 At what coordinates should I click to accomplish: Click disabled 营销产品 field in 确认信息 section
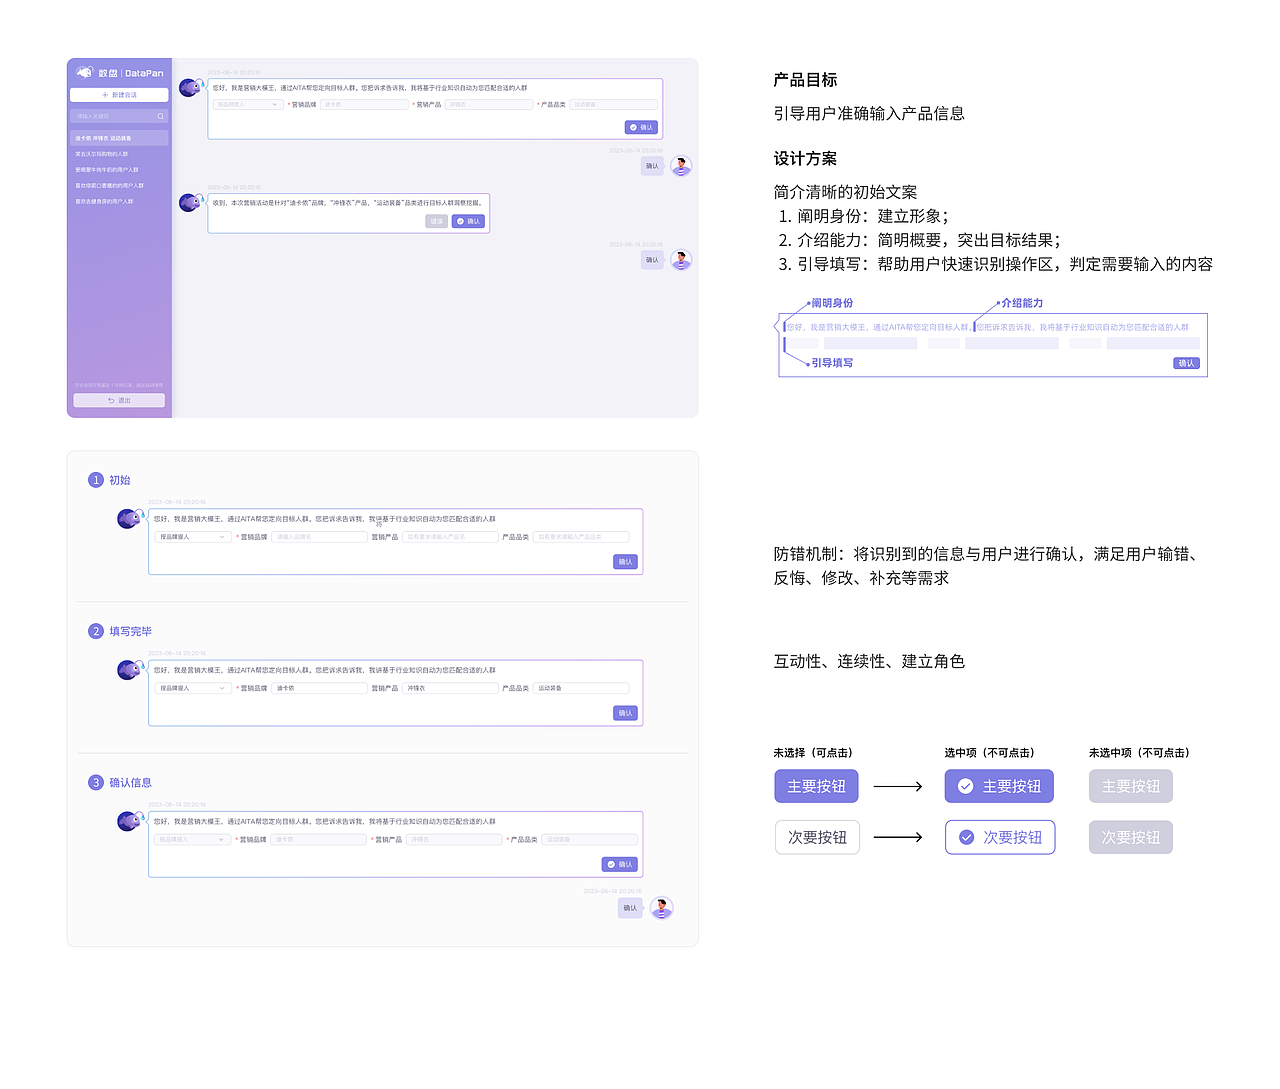tap(454, 839)
